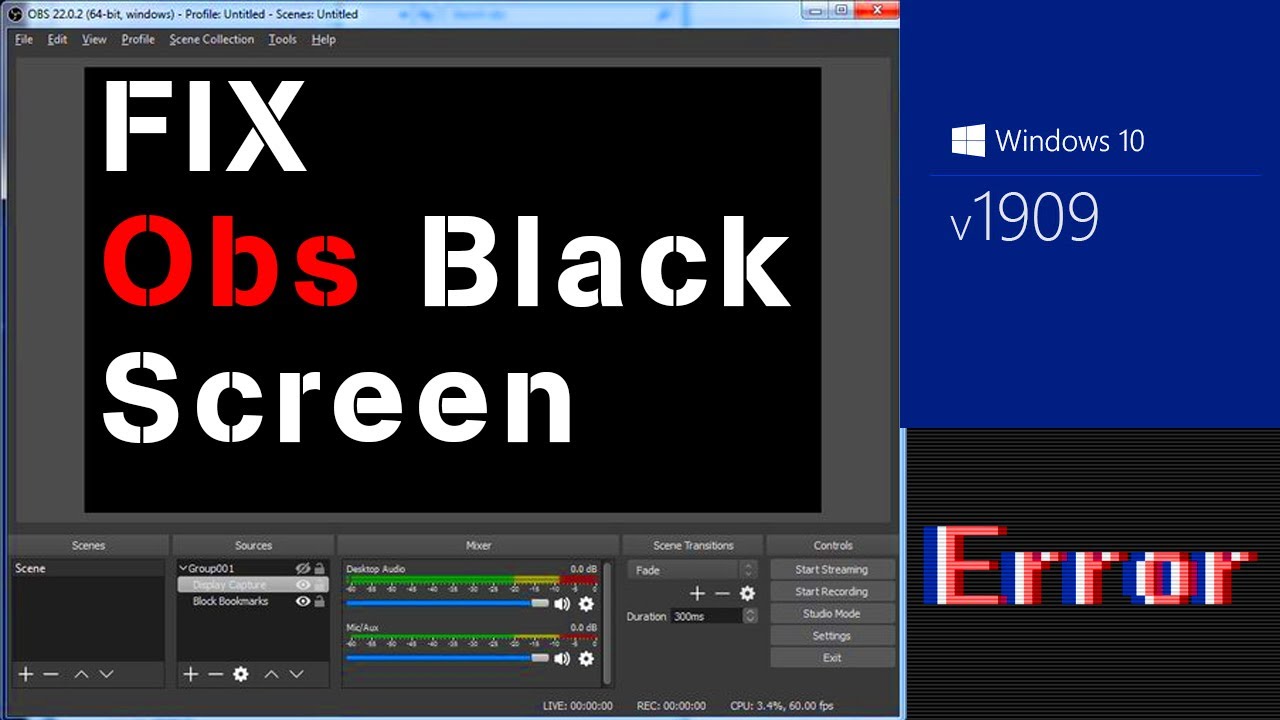Click the black preview canvas
Viewport: 1280px width, 720px height.
[x=452, y=290]
